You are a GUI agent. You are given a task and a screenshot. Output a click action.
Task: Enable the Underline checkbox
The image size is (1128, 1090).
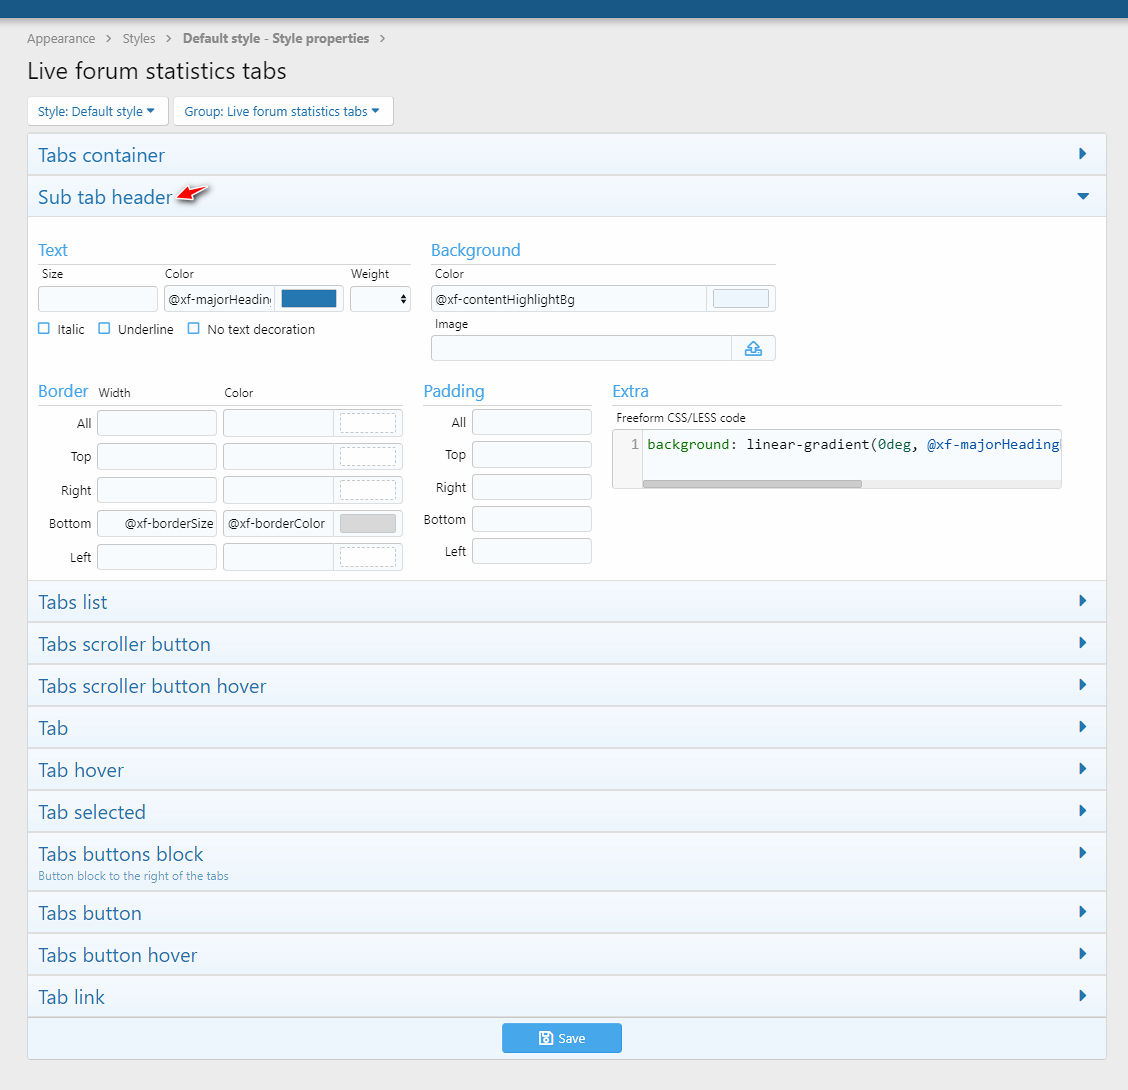(x=104, y=329)
